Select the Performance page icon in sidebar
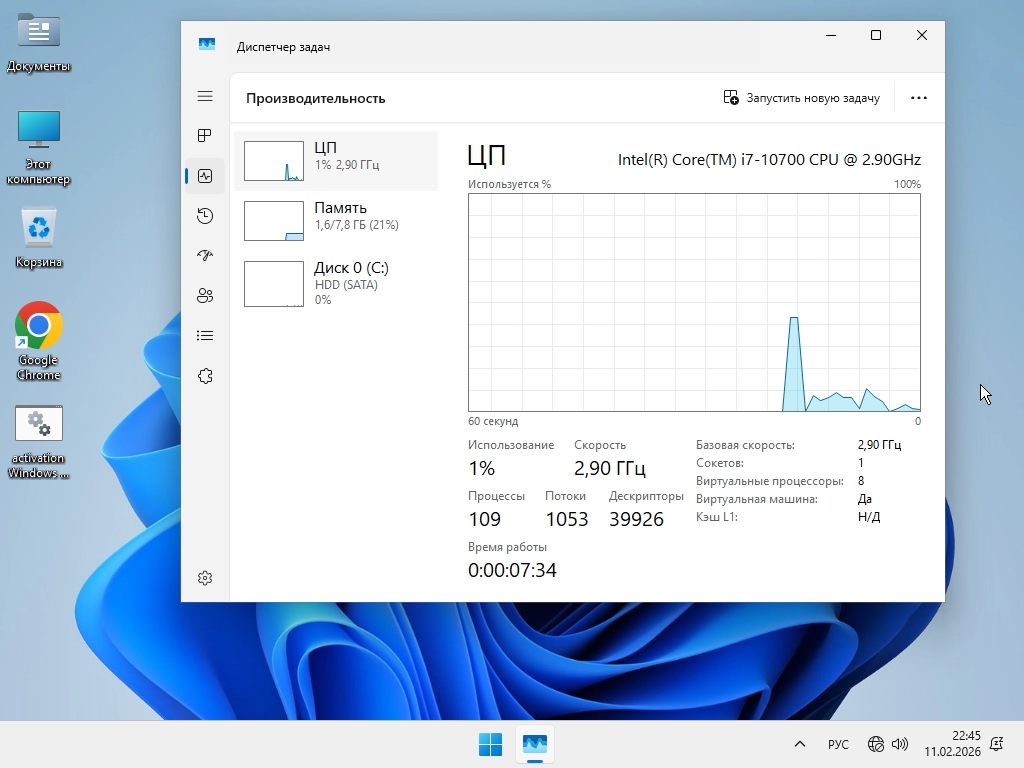This screenshot has height=768, width=1024. point(205,176)
